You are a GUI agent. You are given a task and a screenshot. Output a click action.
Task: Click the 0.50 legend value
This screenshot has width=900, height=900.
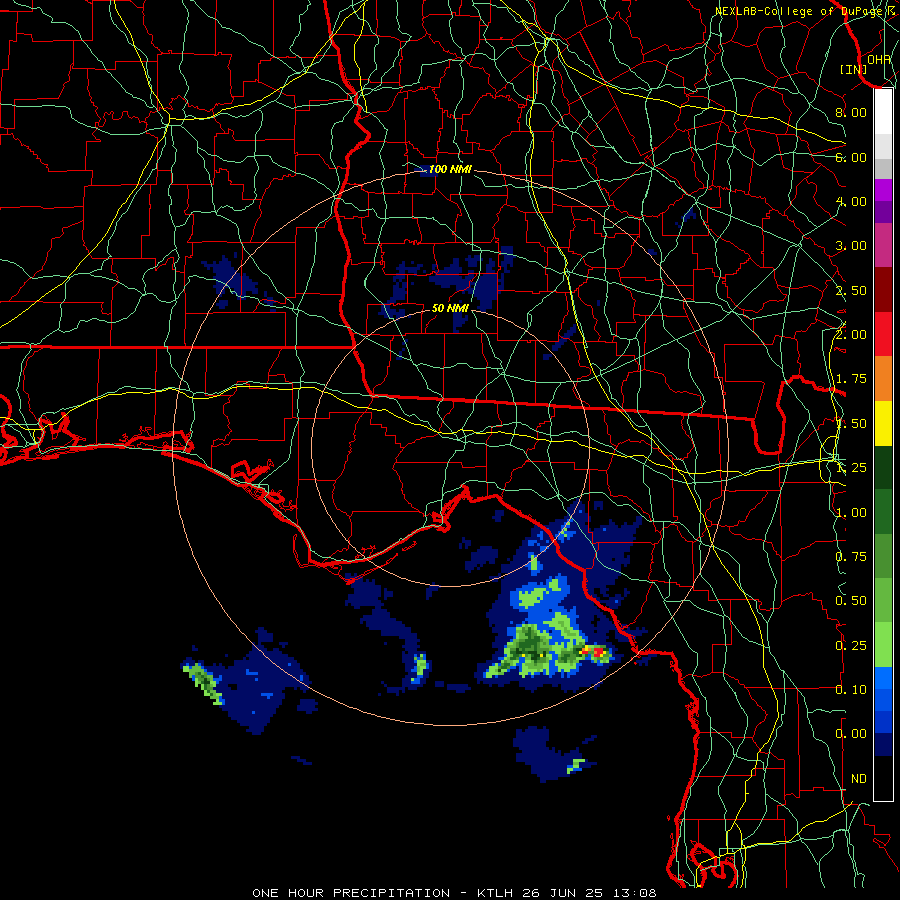point(851,601)
